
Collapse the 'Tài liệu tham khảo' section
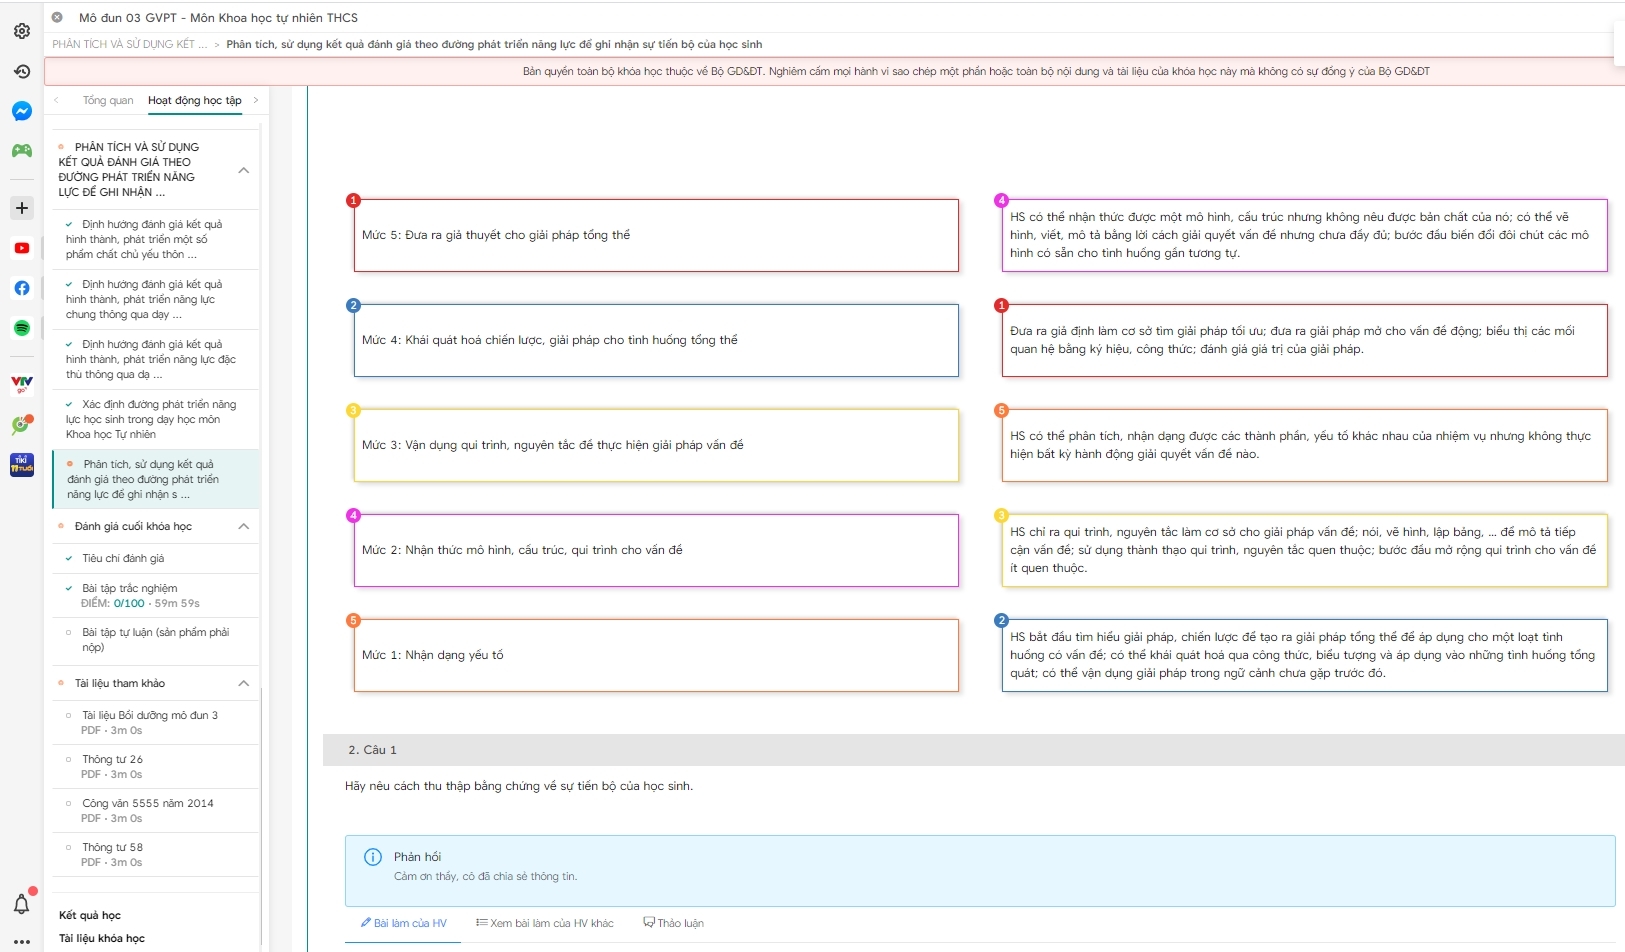(243, 684)
